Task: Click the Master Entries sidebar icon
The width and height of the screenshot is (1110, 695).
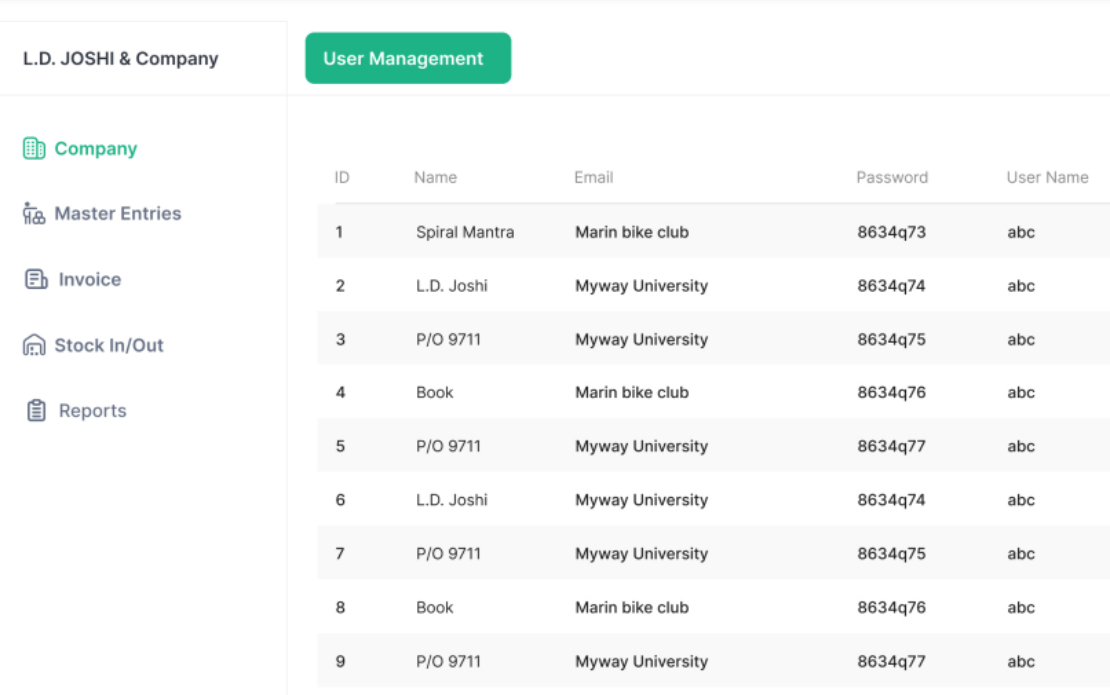Action: 34,213
